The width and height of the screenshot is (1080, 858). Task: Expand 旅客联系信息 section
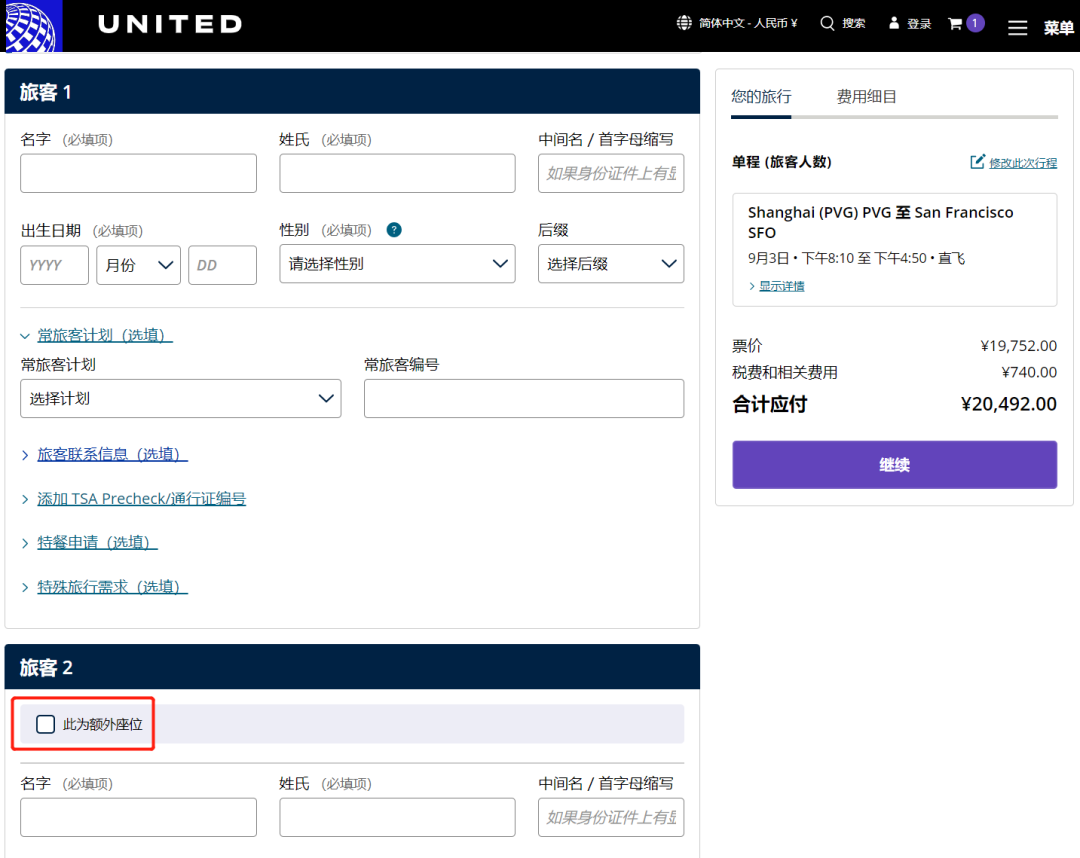coord(112,454)
